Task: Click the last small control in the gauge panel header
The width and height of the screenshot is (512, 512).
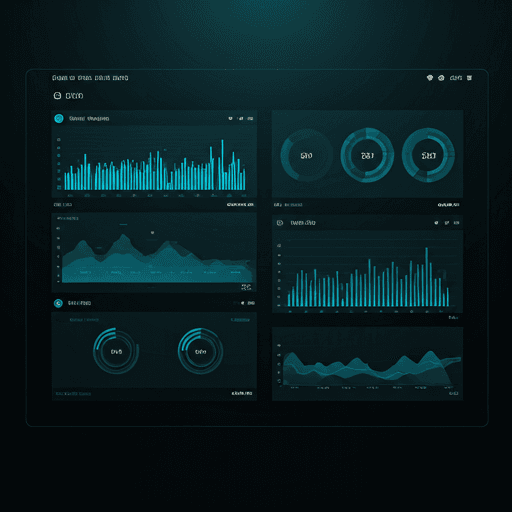Action: tap(251, 303)
